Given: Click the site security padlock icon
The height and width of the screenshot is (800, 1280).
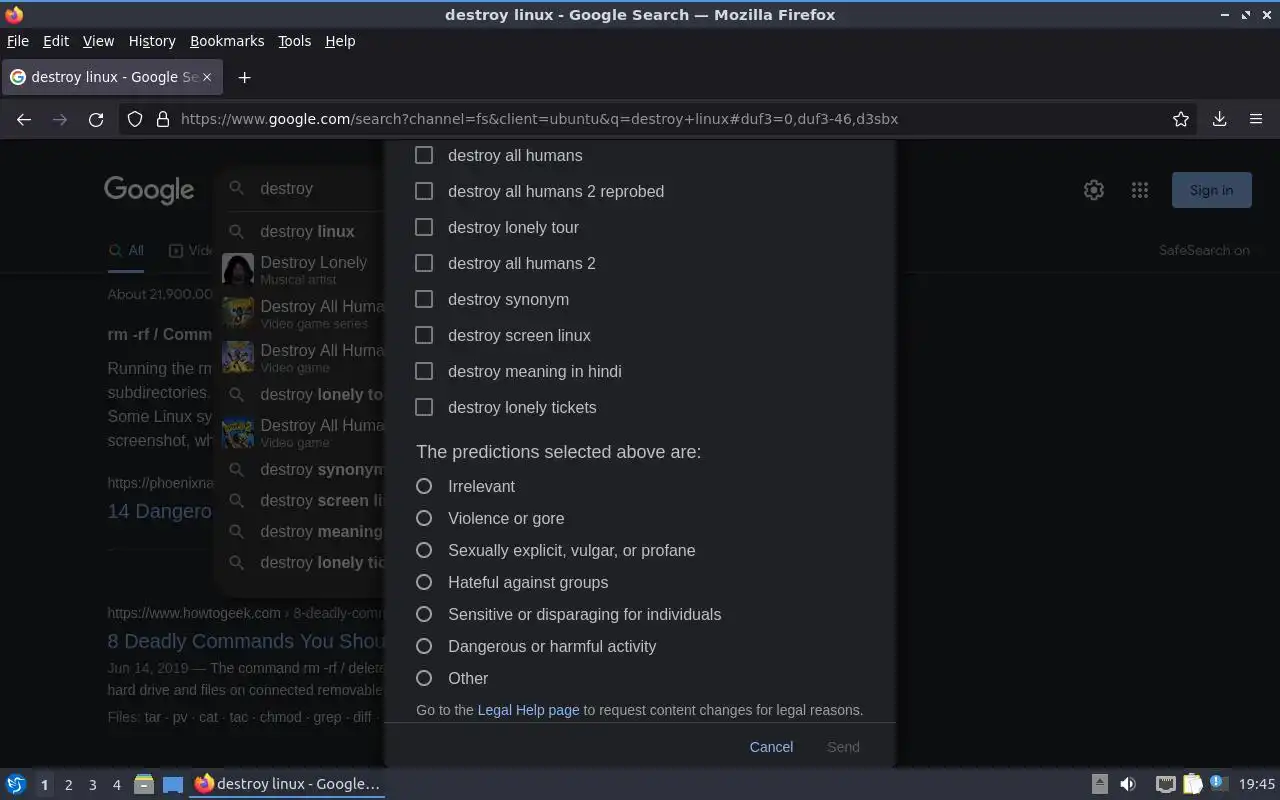Looking at the screenshot, I should pos(163,119).
